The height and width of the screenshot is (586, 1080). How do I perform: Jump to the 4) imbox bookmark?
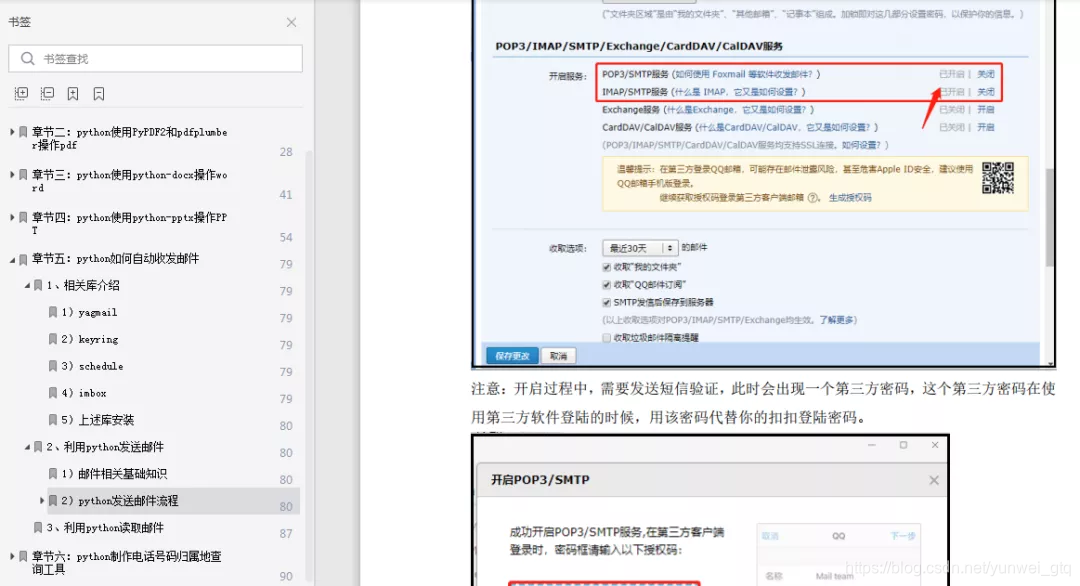tap(84, 393)
